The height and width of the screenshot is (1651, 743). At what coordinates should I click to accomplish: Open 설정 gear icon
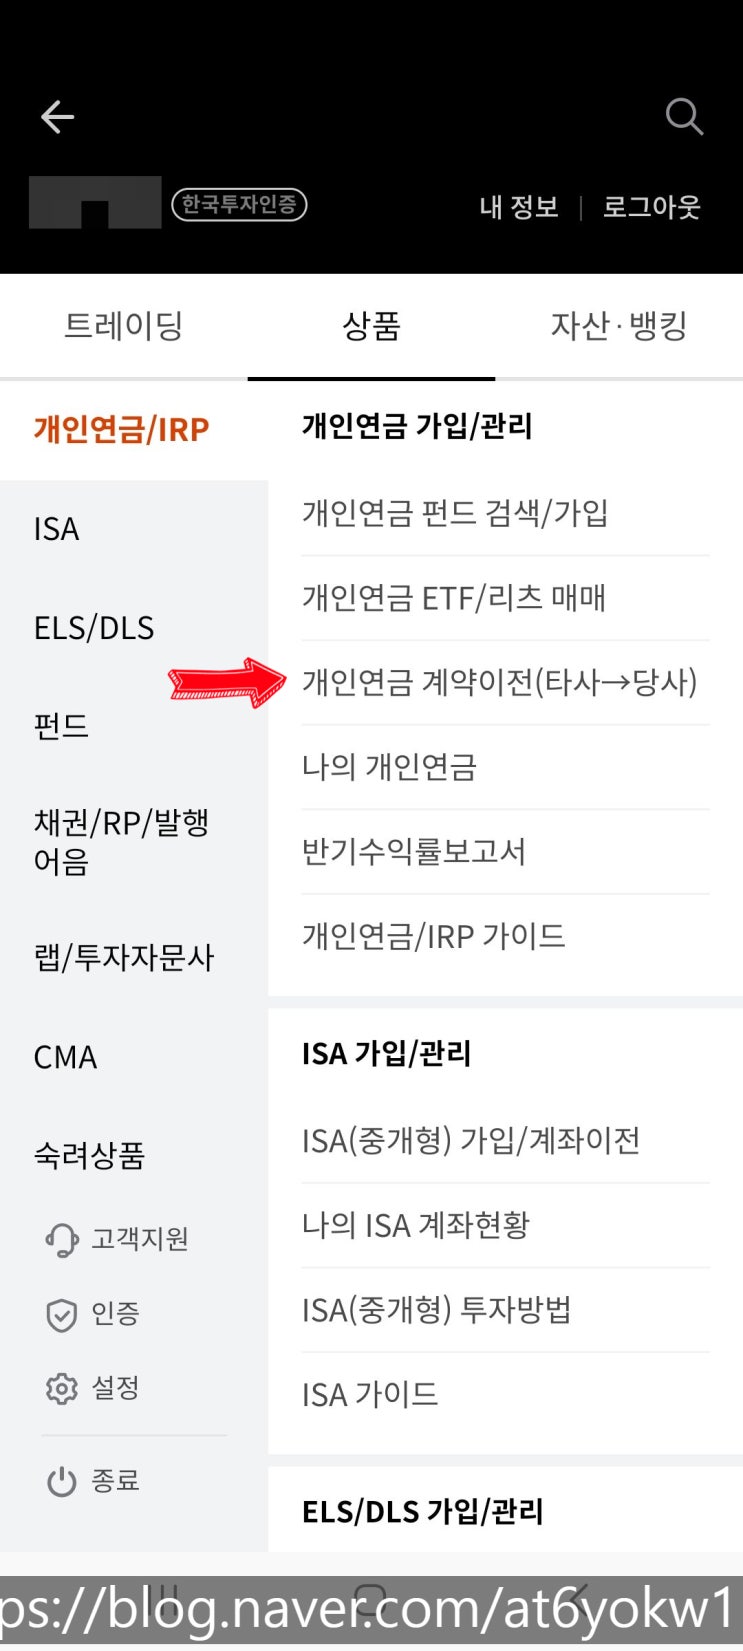click(62, 1388)
